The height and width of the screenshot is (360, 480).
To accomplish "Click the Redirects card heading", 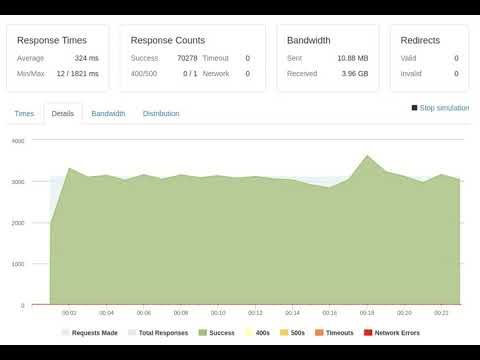I will (x=420, y=40).
